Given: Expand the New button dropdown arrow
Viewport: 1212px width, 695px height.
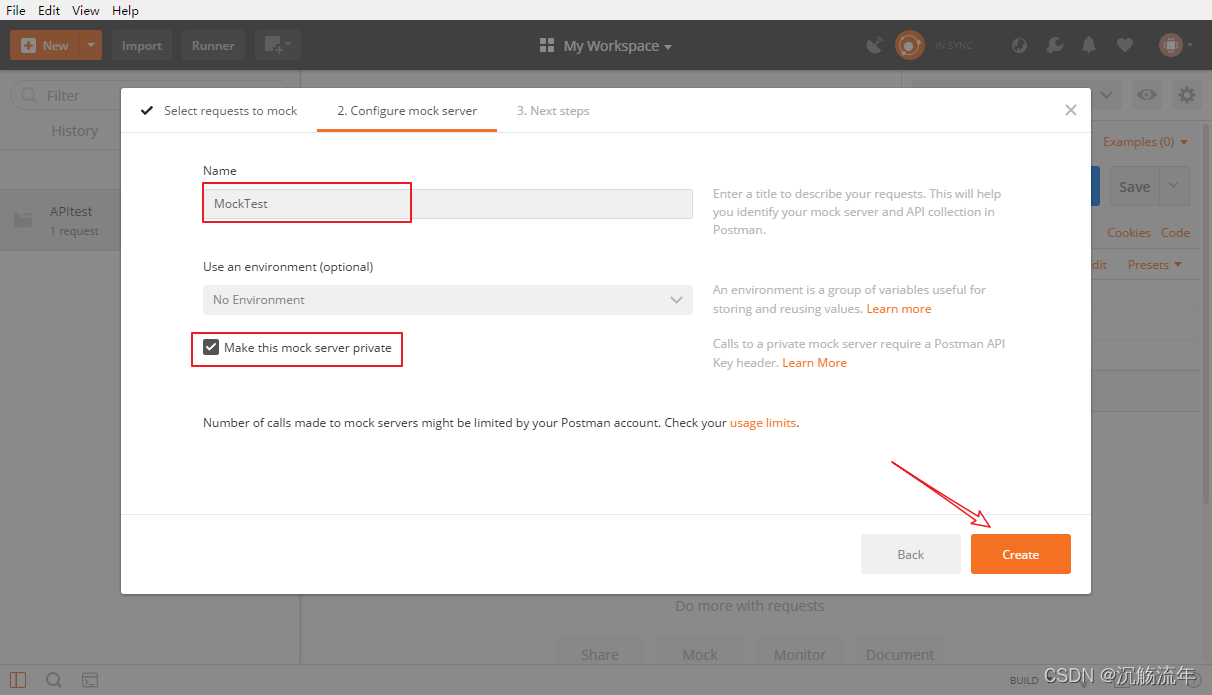Looking at the screenshot, I should point(91,45).
